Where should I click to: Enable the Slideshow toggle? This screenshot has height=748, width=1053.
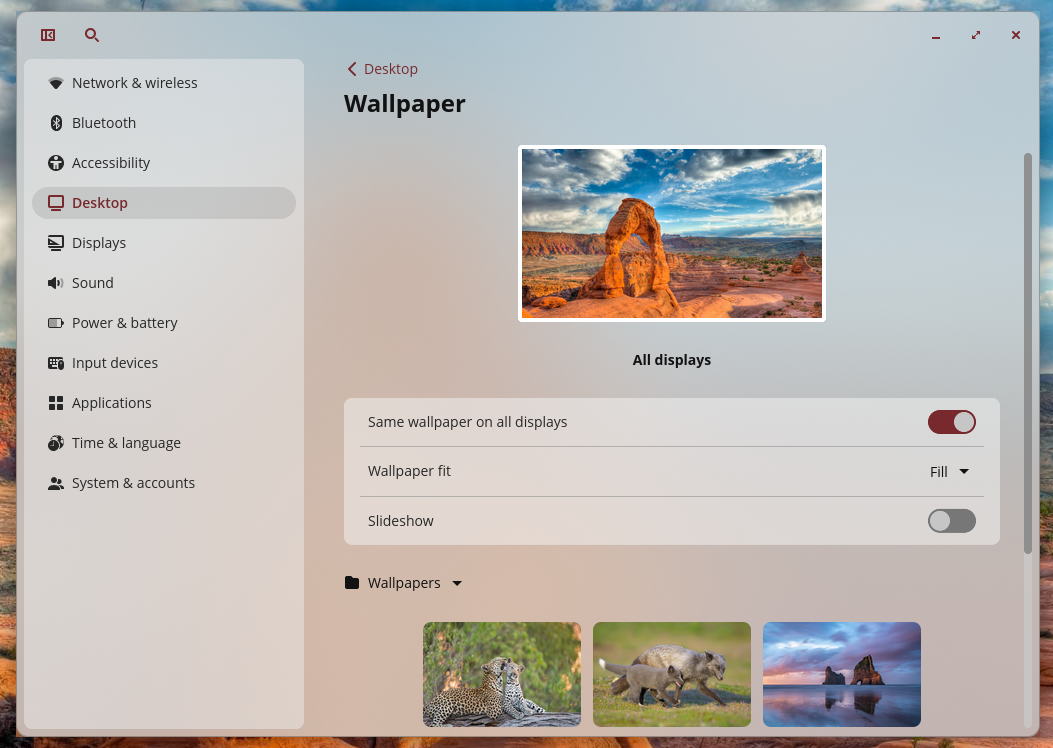(x=951, y=521)
